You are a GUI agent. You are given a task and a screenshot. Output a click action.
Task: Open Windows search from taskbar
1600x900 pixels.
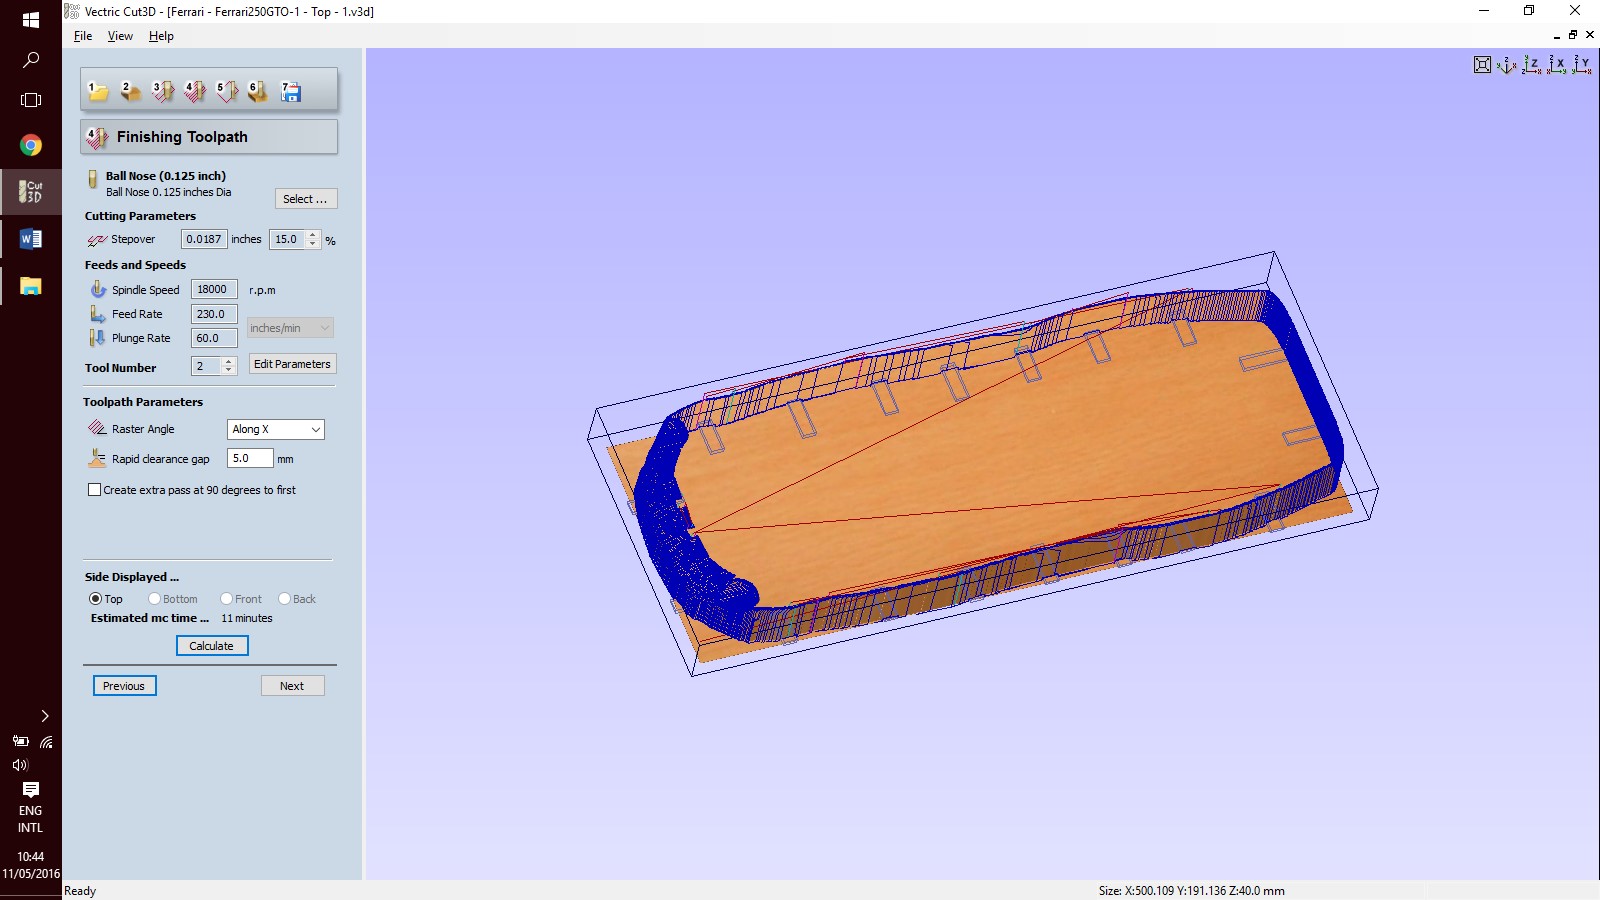(x=31, y=60)
